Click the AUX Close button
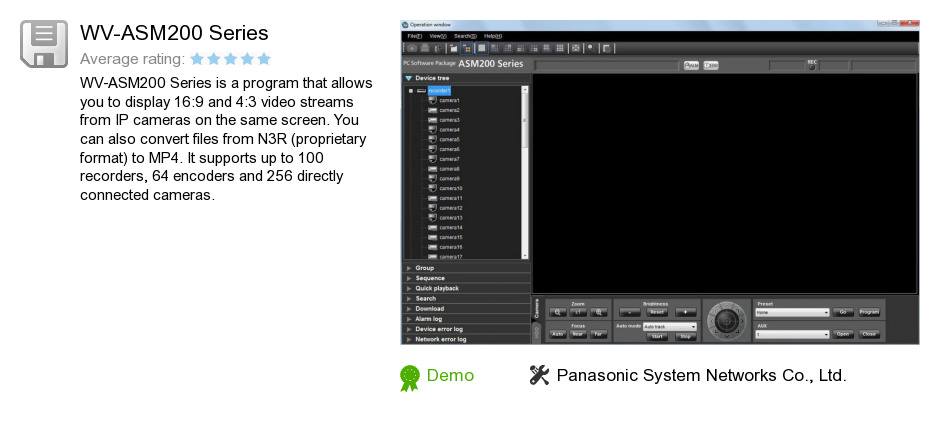This screenshot has width=940, height=422. point(869,334)
